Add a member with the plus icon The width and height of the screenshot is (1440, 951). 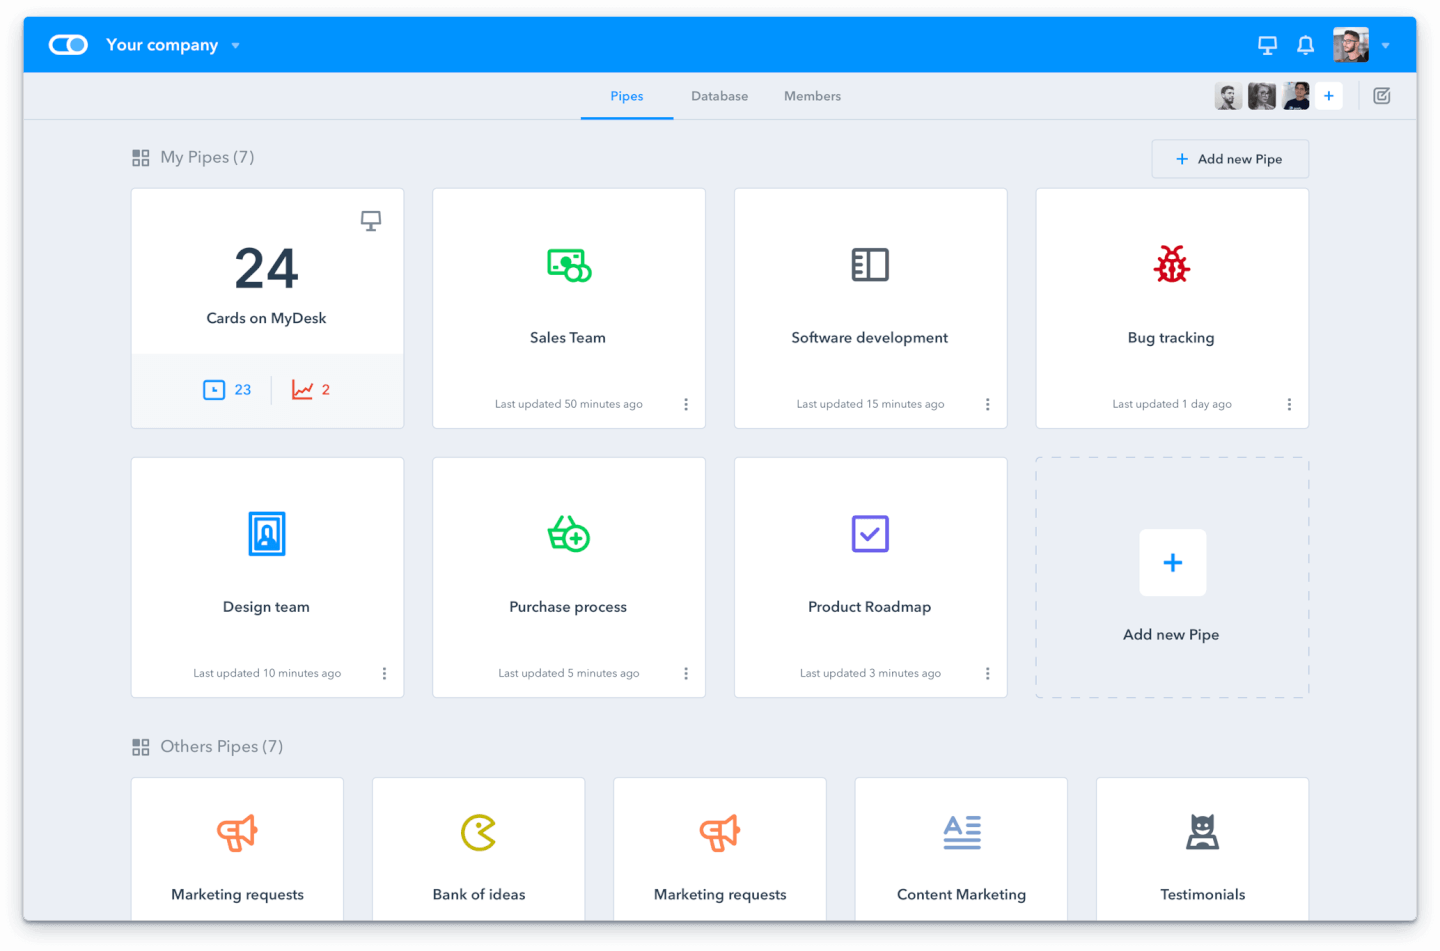point(1329,96)
